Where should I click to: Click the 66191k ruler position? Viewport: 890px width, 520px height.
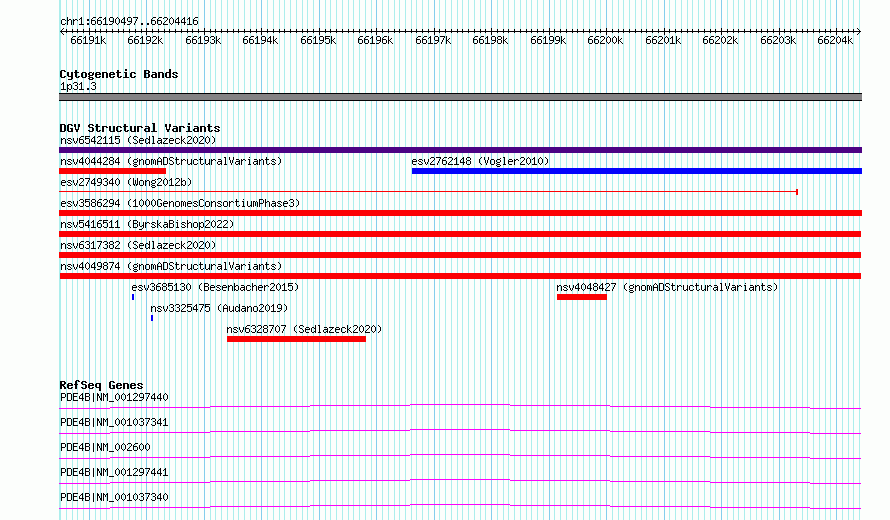pyautogui.click(x=88, y=40)
